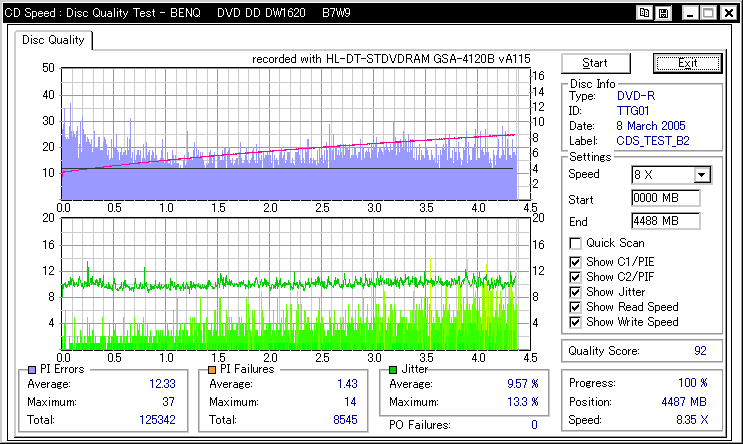The width and height of the screenshot is (743, 444).
Task: Click PI Failures average 1.43
Action: tap(347, 384)
